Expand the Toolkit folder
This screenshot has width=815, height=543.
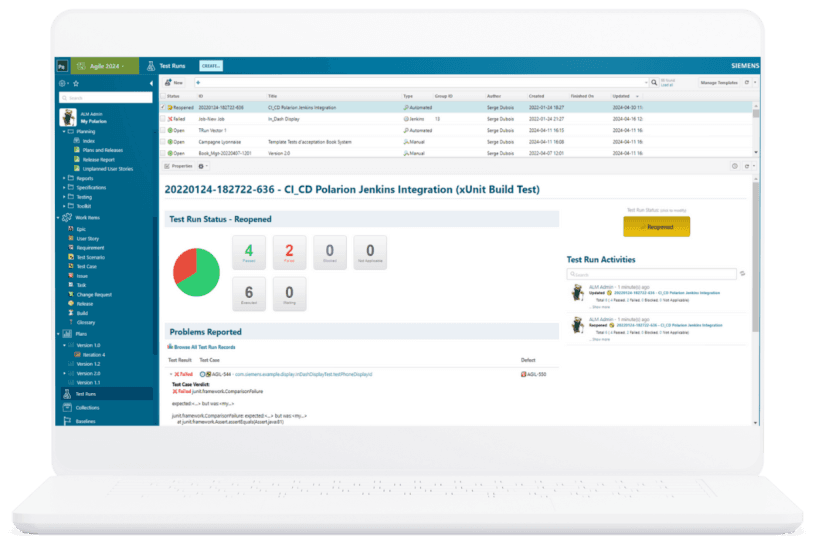(64, 206)
